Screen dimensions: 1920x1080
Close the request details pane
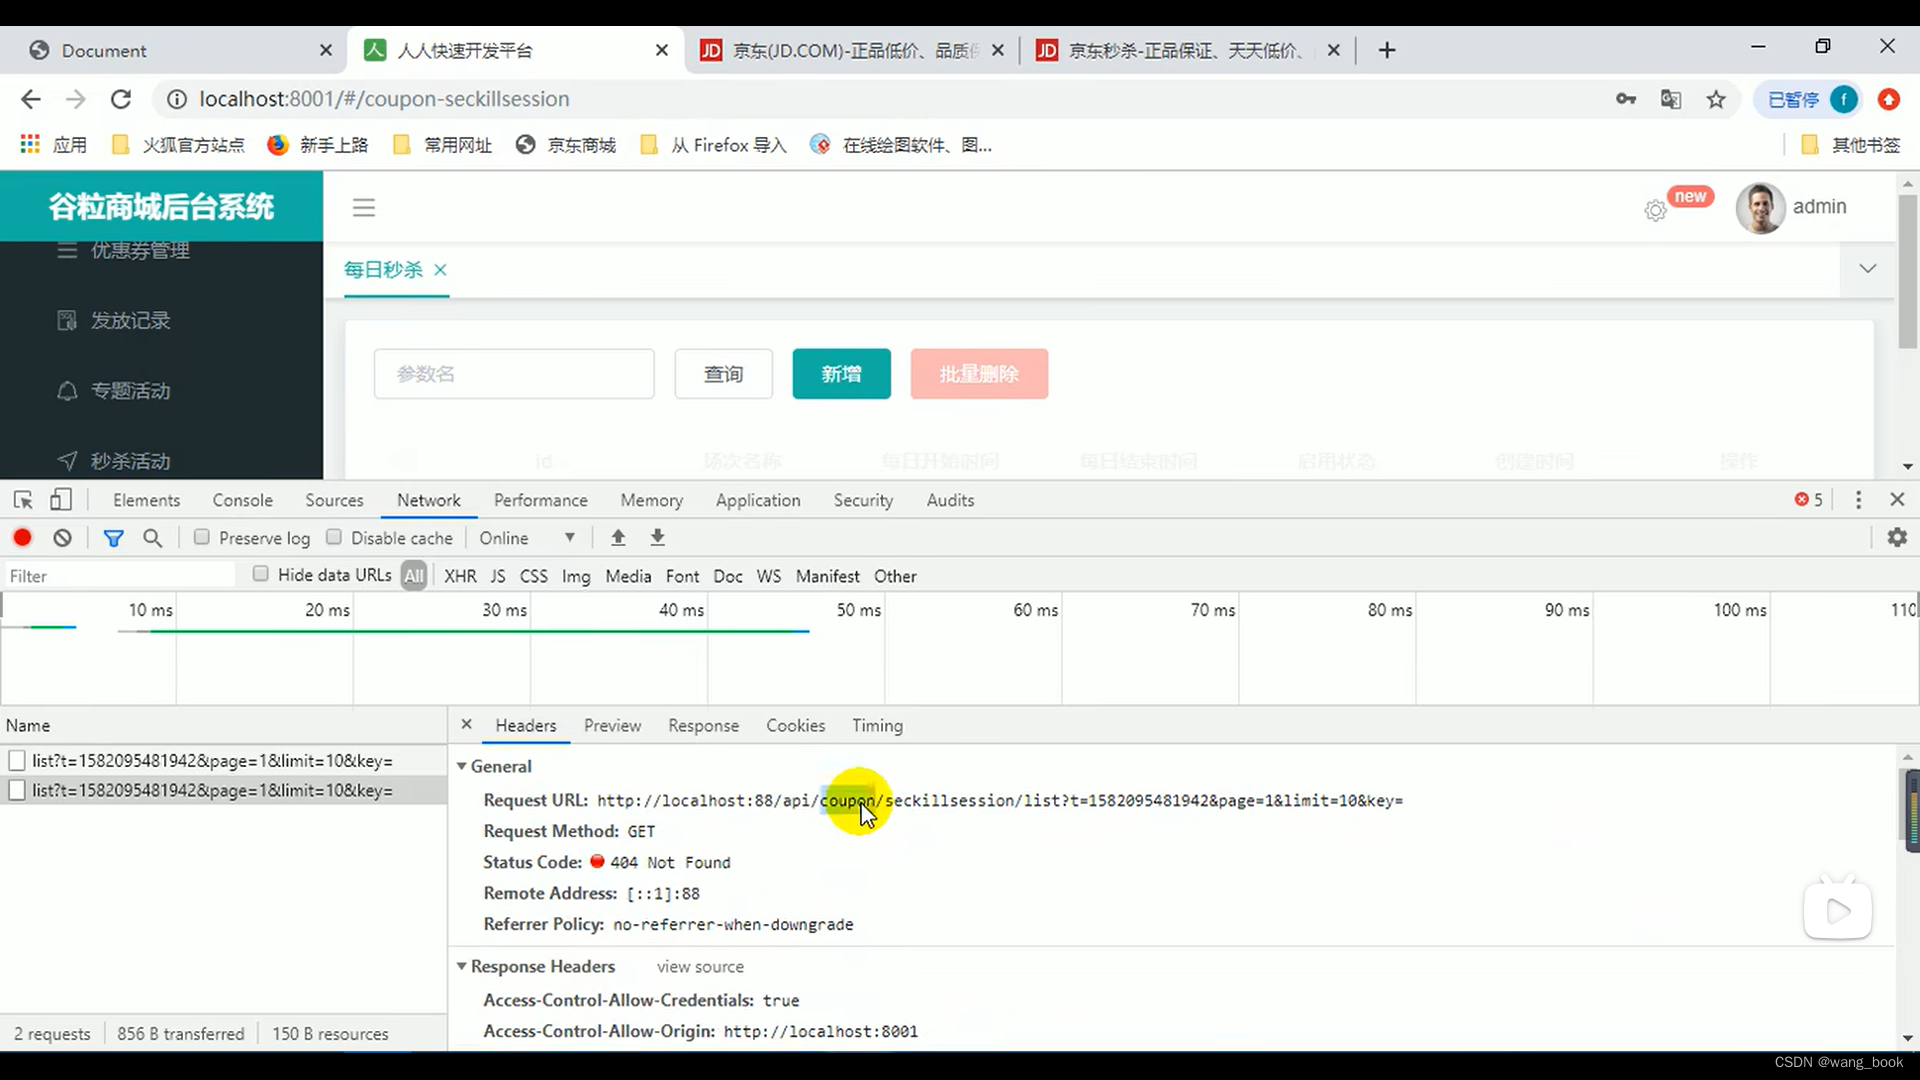pos(466,724)
